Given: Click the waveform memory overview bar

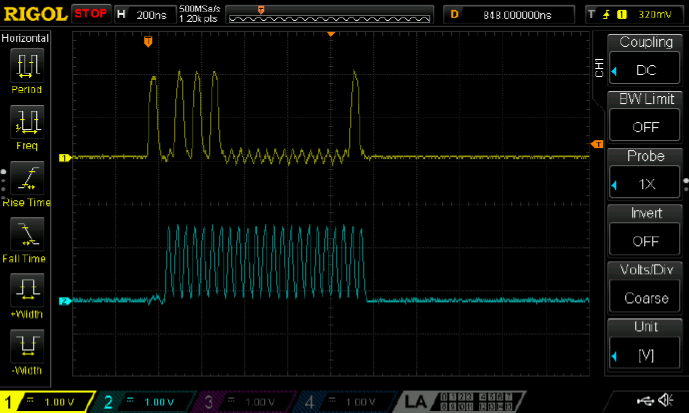Looking at the screenshot, I should (x=330, y=14).
